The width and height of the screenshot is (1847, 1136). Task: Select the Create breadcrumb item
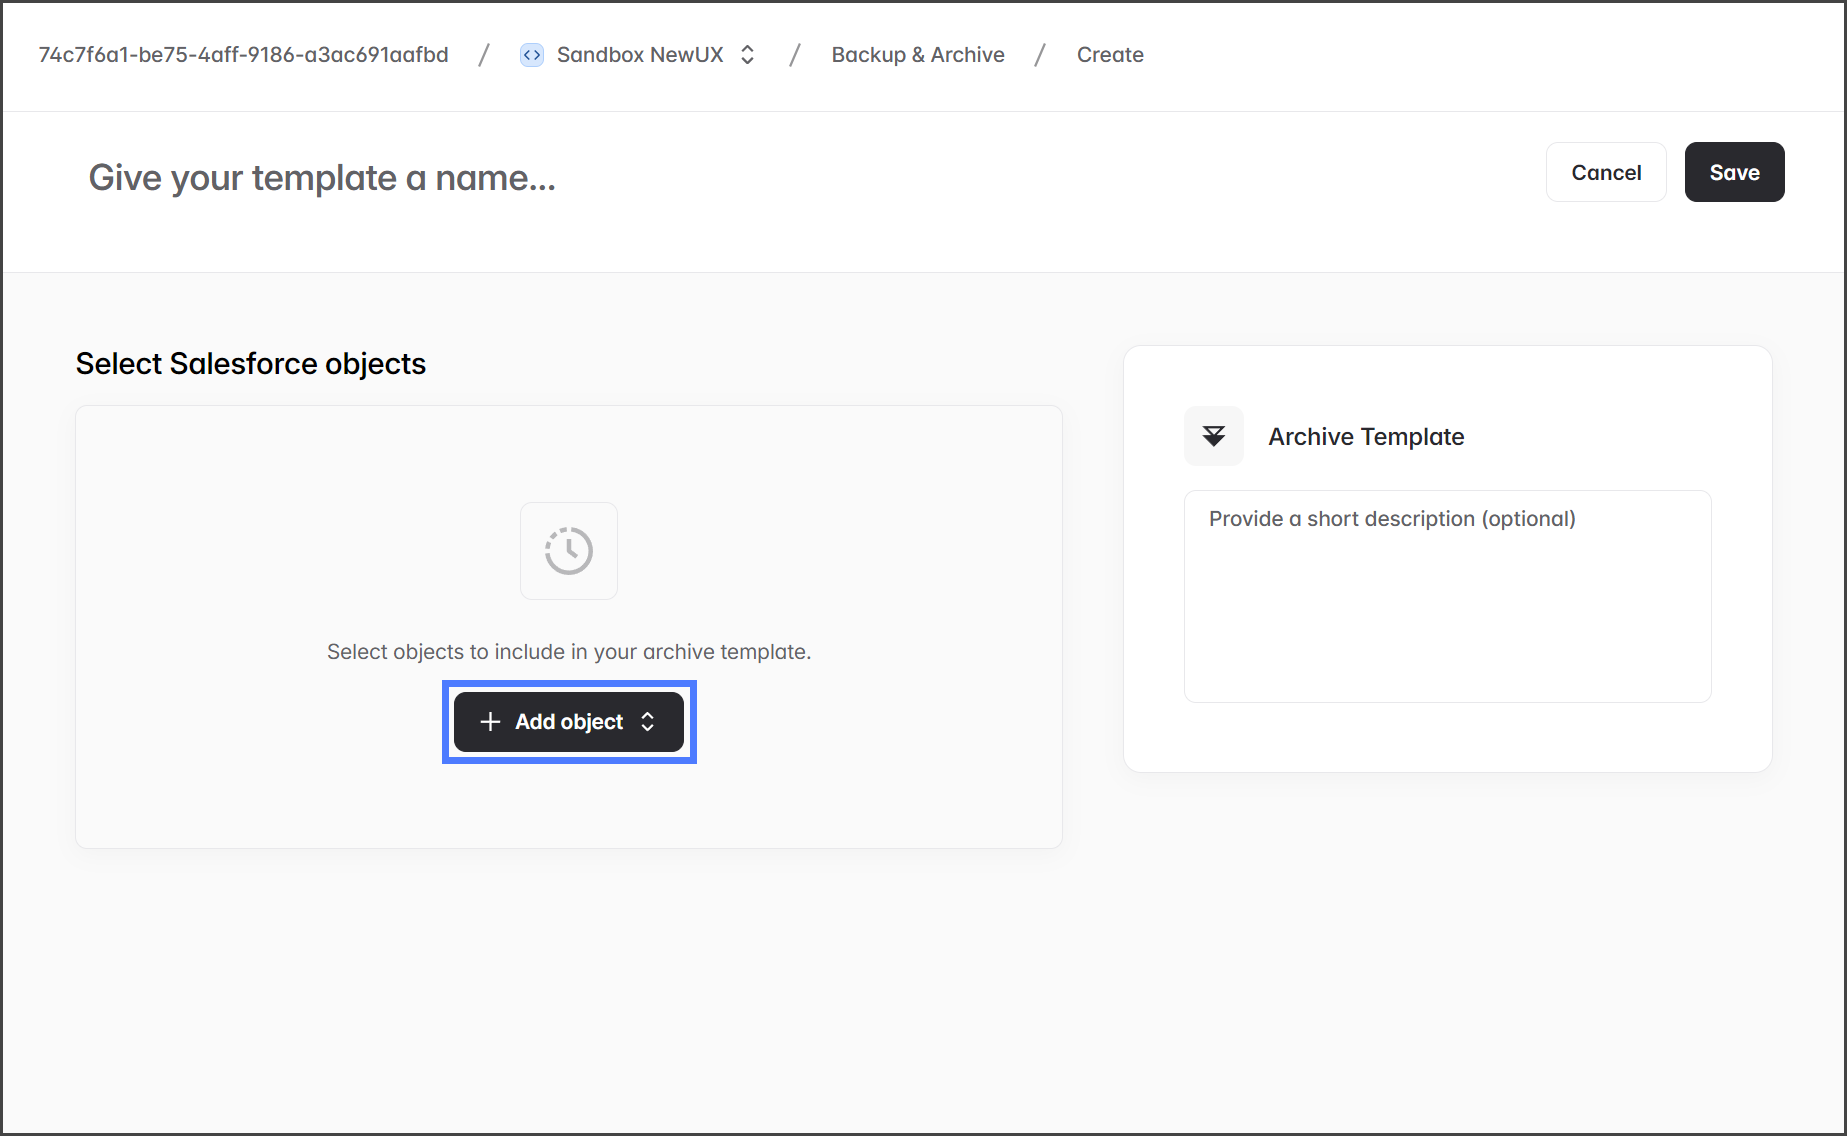1110,55
